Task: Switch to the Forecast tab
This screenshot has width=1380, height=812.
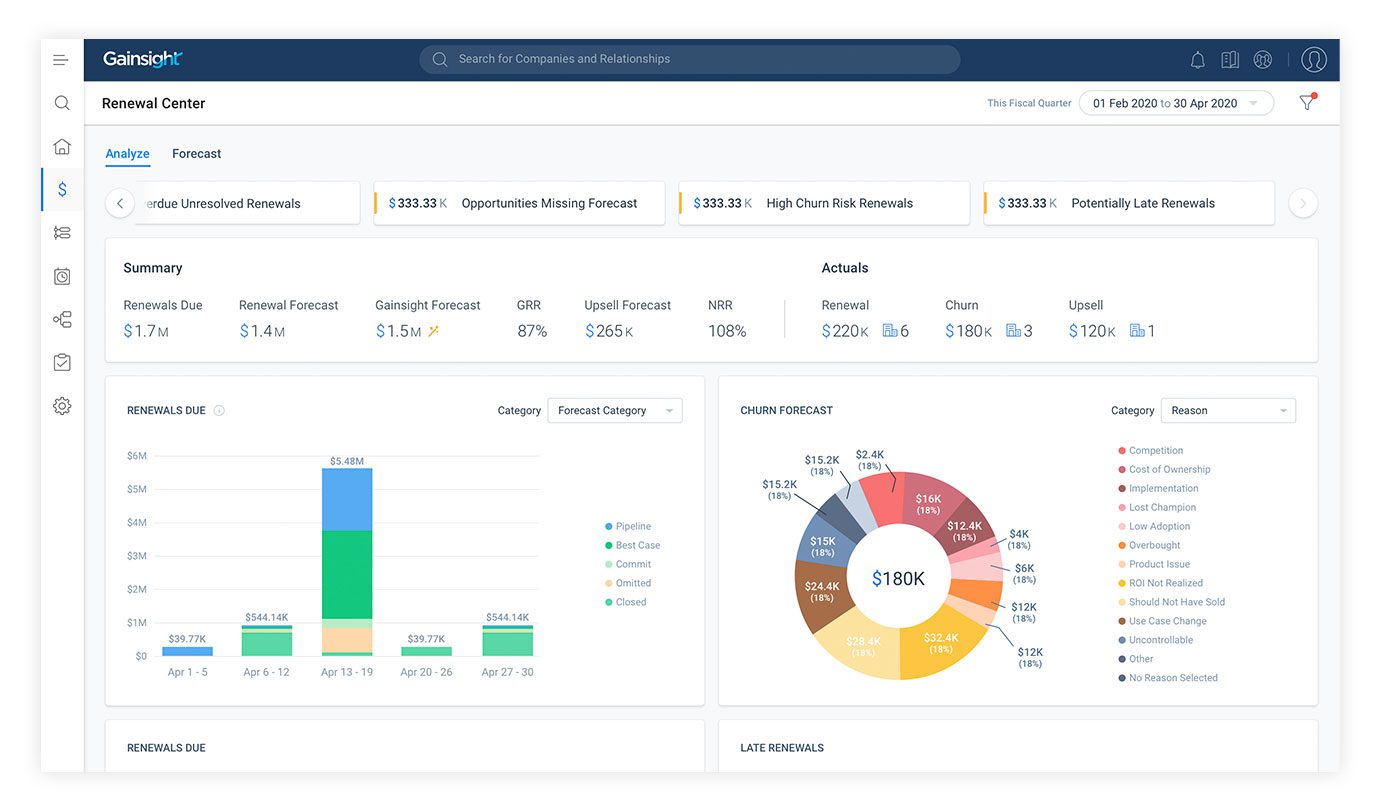Action: tap(196, 154)
